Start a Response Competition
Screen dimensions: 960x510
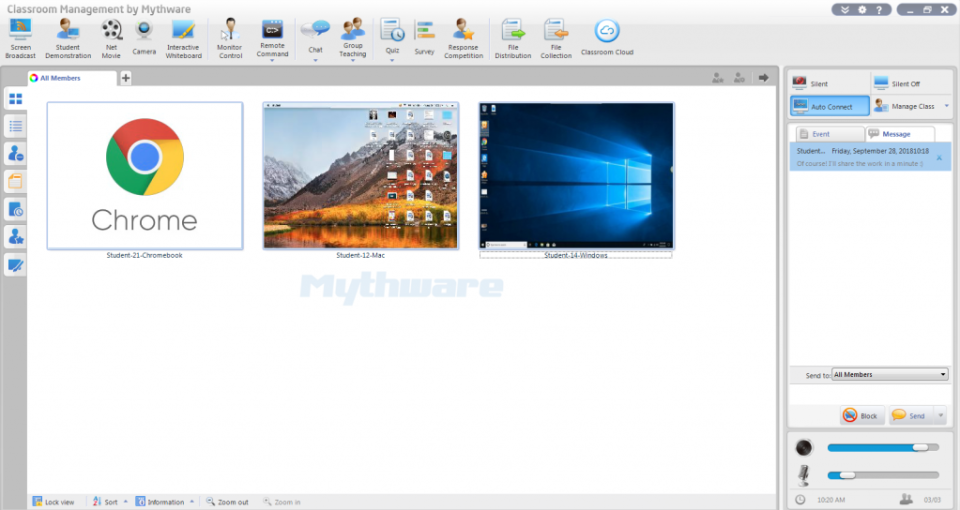point(463,38)
